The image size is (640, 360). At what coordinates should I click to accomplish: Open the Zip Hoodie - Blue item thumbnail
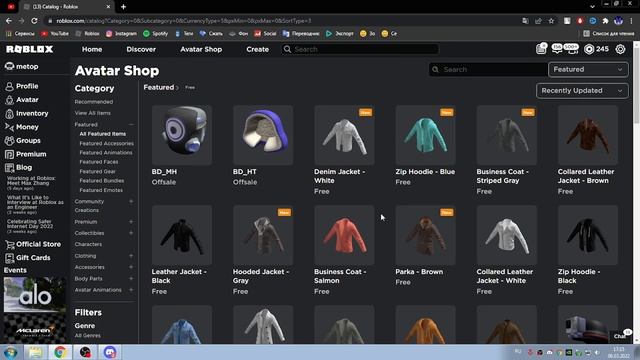pos(425,135)
